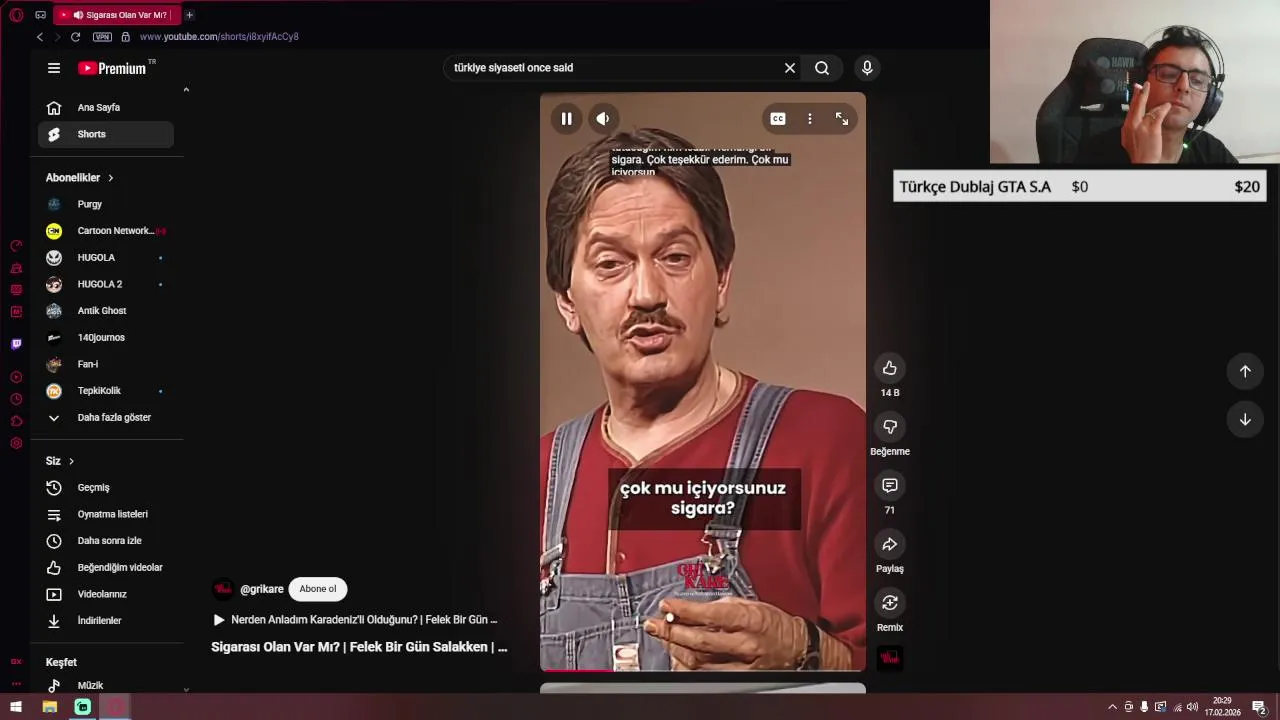Clear the search text with X

790,68
